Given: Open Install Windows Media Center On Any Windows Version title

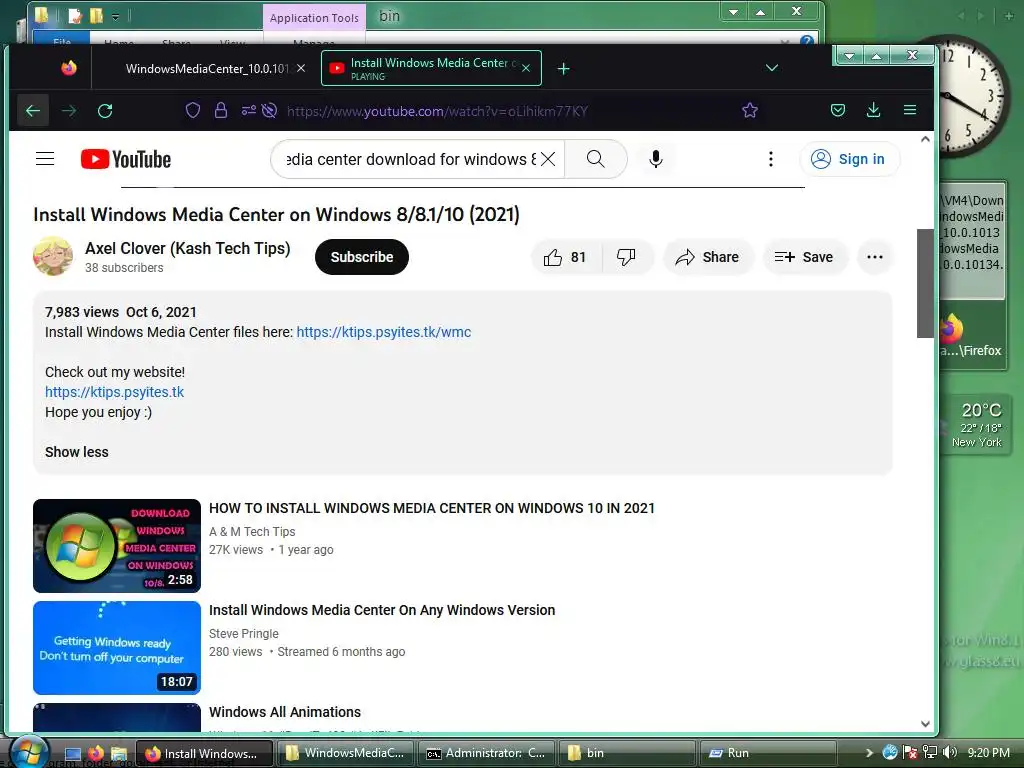Looking at the screenshot, I should click(382, 610).
